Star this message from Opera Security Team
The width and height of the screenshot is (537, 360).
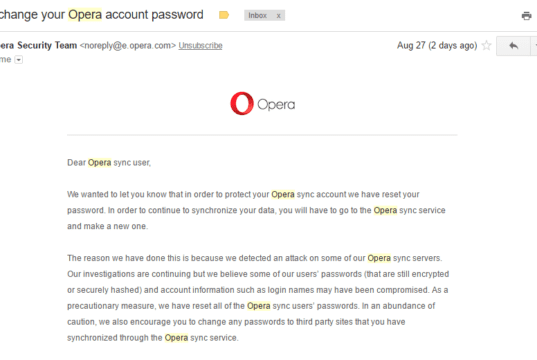click(x=486, y=46)
